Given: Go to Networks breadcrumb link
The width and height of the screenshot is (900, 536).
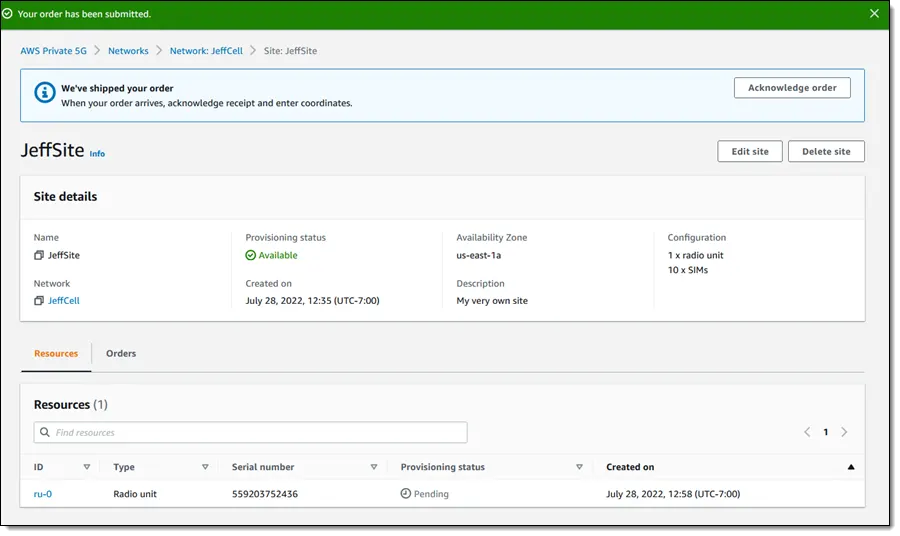Looking at the screenshot, I should click(x=128, y=51).
